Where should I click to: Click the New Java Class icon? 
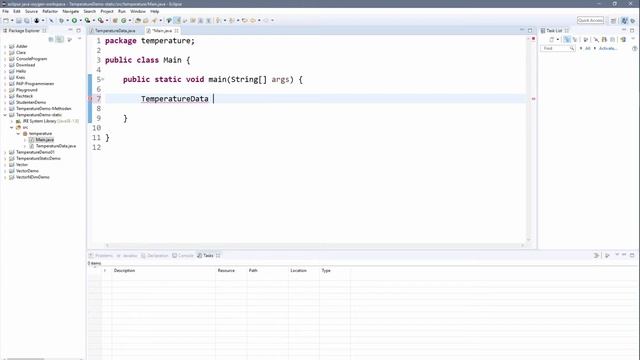(x=123, y=20)
